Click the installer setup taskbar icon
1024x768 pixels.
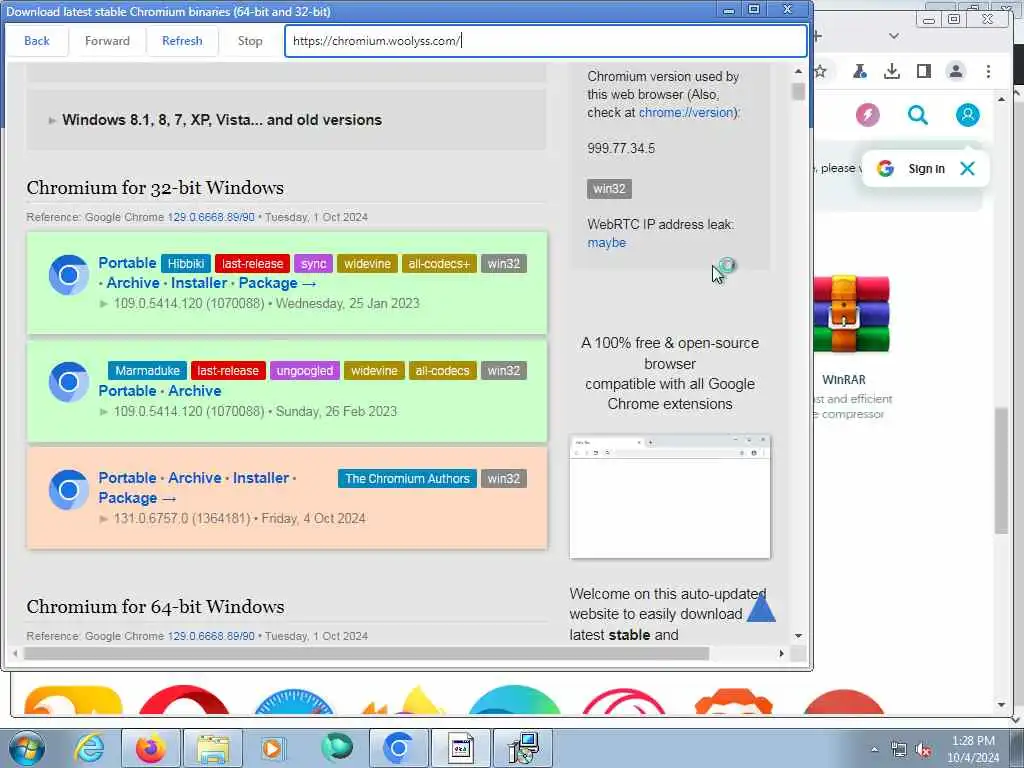523,748
